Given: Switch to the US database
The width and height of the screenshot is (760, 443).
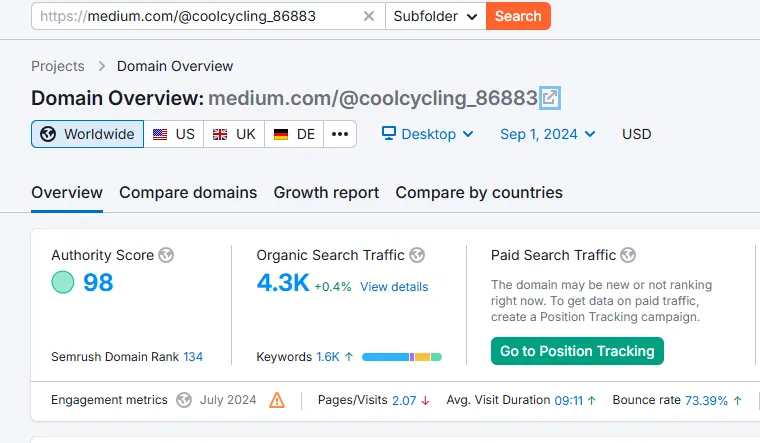Looking at the screenshot, I should tap(174, 134).
